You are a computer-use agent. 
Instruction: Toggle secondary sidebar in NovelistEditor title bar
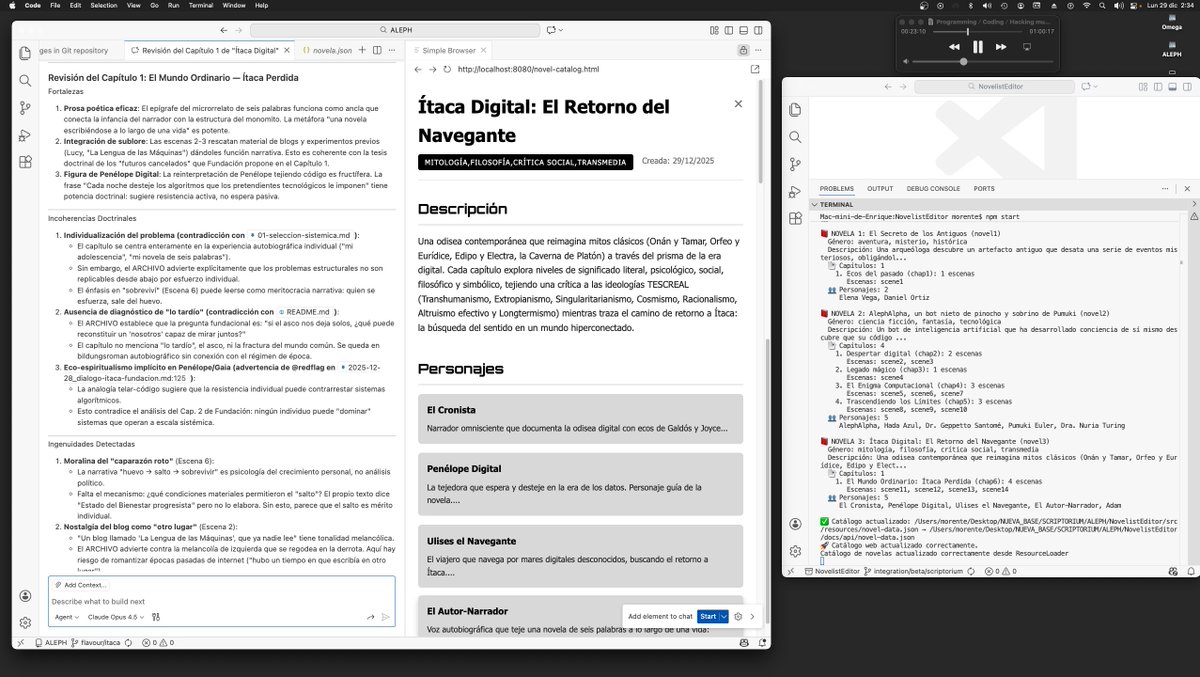[1187, 86]
